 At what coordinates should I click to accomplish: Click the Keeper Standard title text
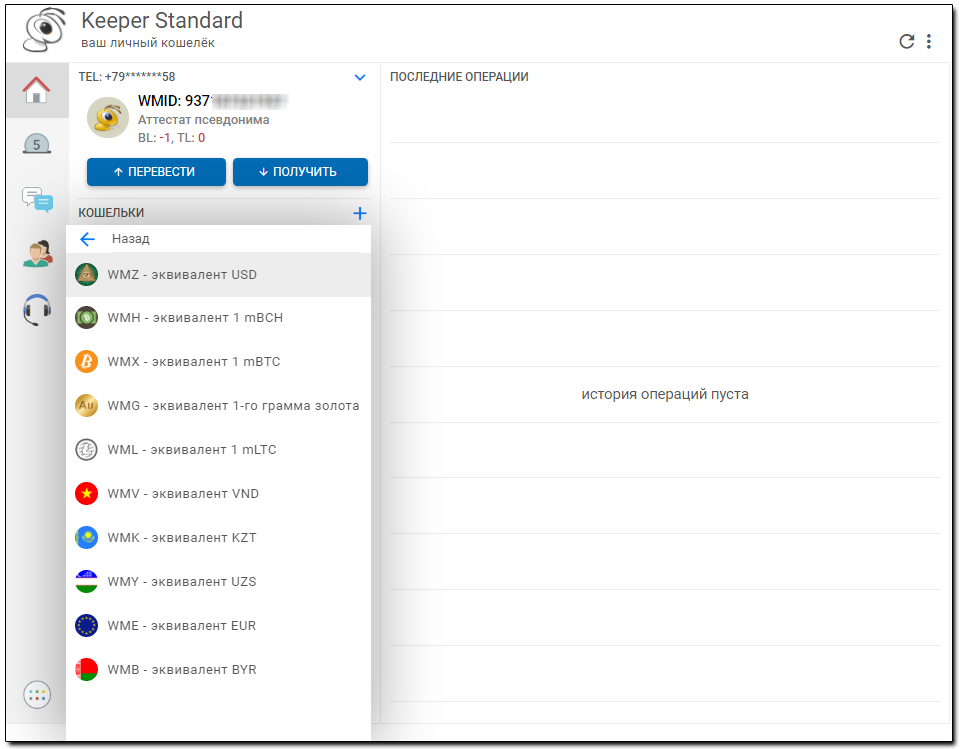click(x=162, y=21)
